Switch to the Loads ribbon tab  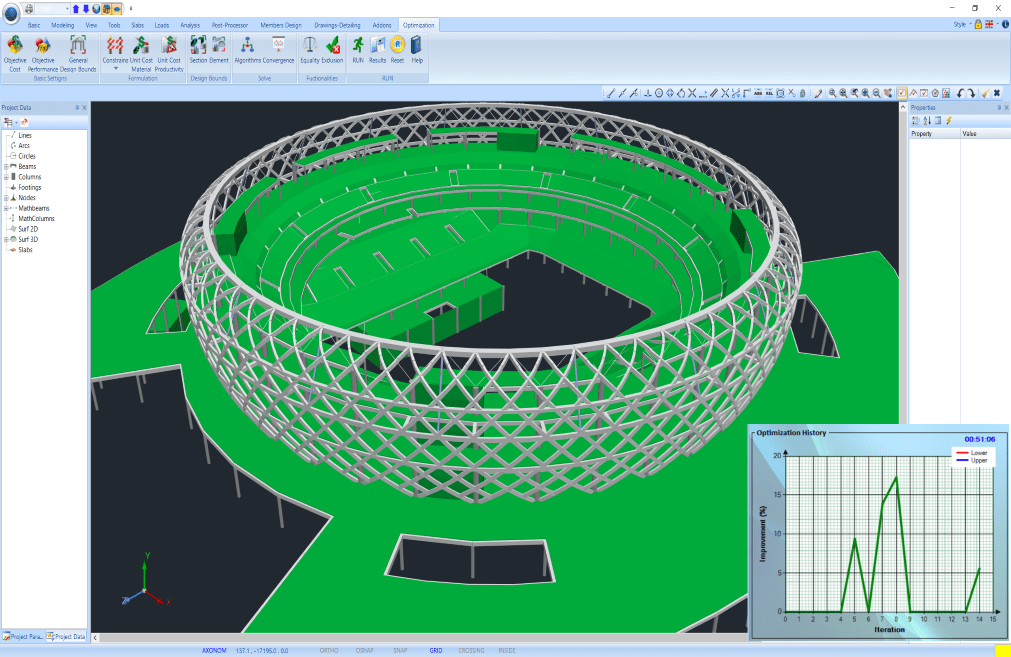pos(161,25)
